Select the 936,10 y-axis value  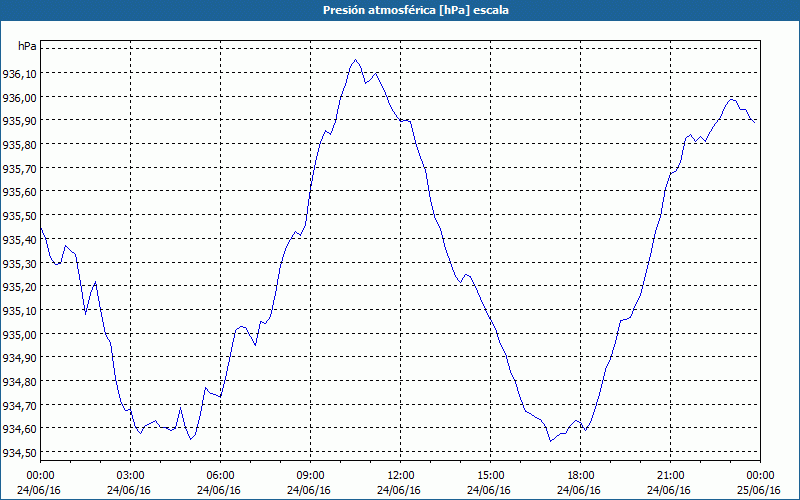(19, 74)
